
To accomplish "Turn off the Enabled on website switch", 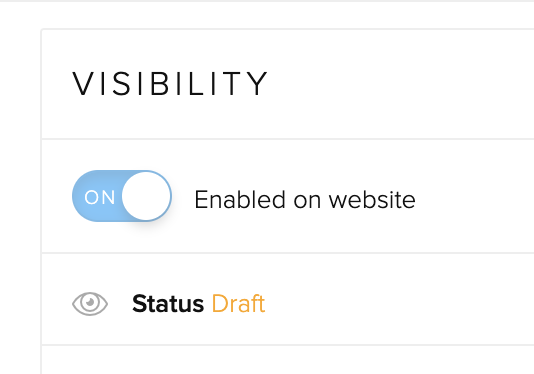I will 122,196.
